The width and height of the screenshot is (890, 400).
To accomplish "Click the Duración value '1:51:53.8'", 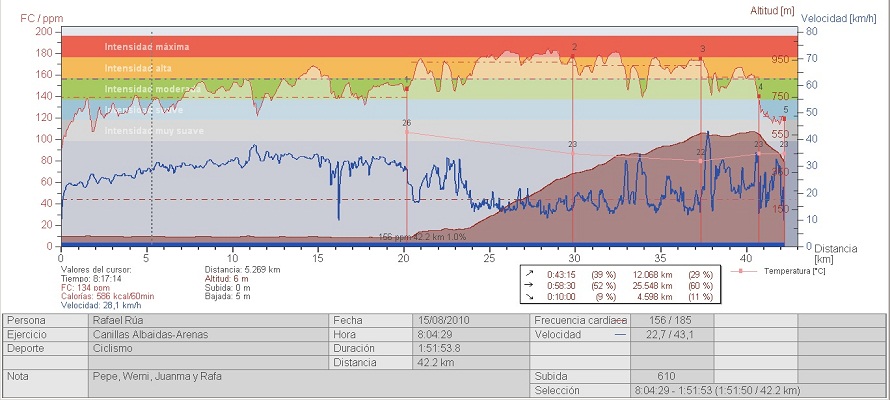I will pos(471,348).
